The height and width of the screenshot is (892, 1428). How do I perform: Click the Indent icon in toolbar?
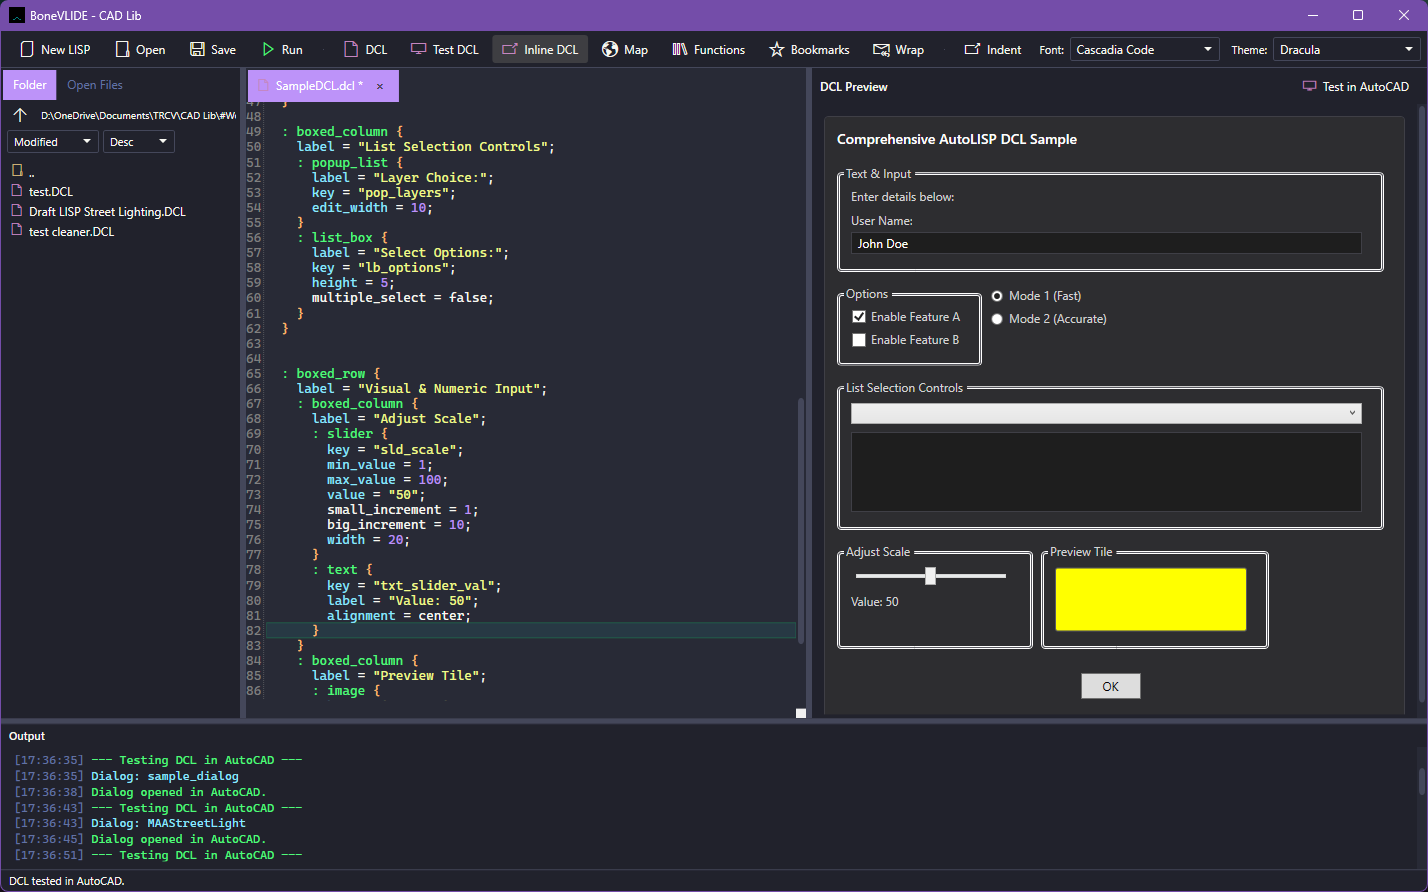coord(972,49)
